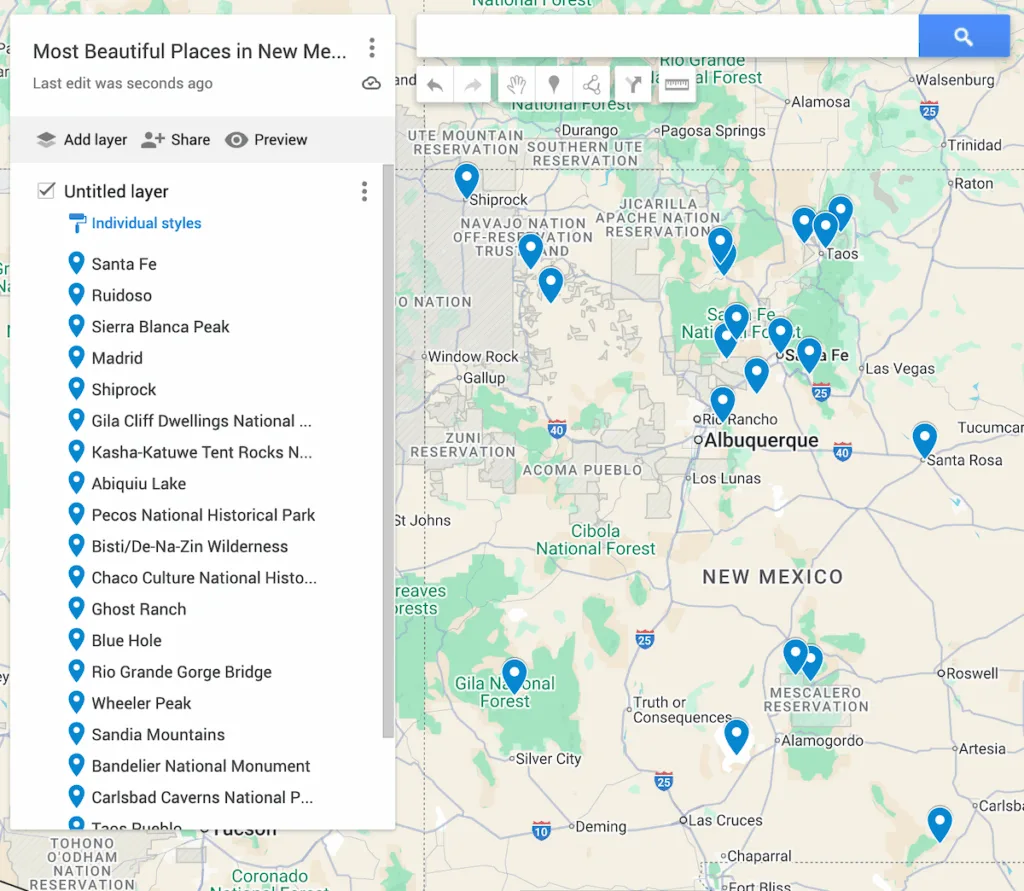Click the side panel scrollbar

(x=388, y=451)
